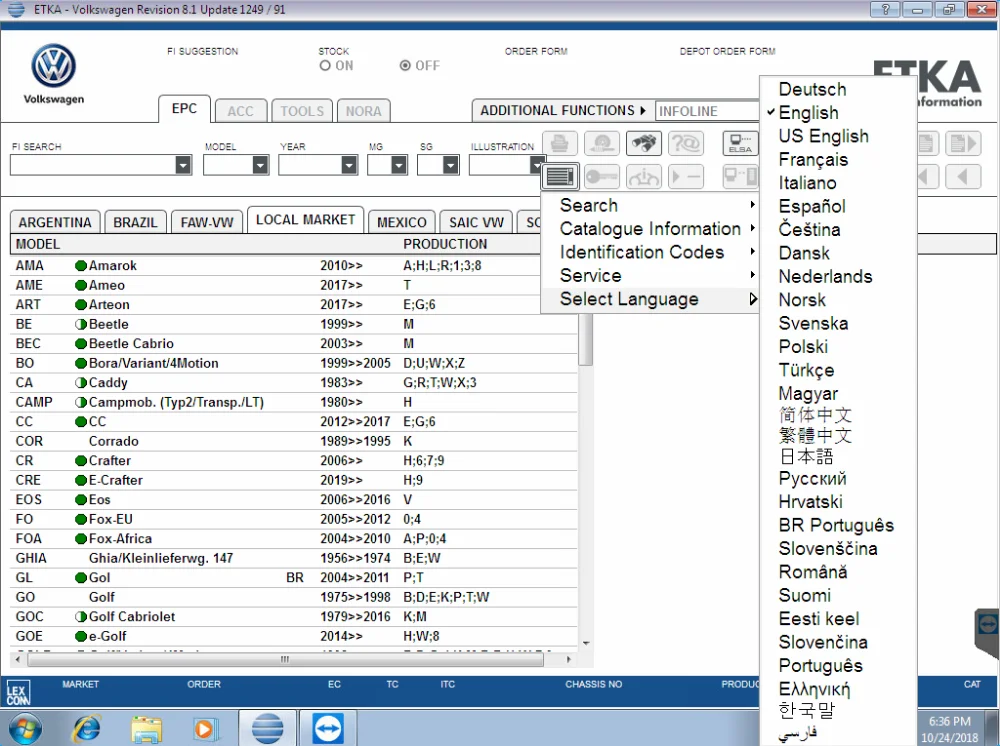
Task: Open the Windows Start button
Action: 25,728
